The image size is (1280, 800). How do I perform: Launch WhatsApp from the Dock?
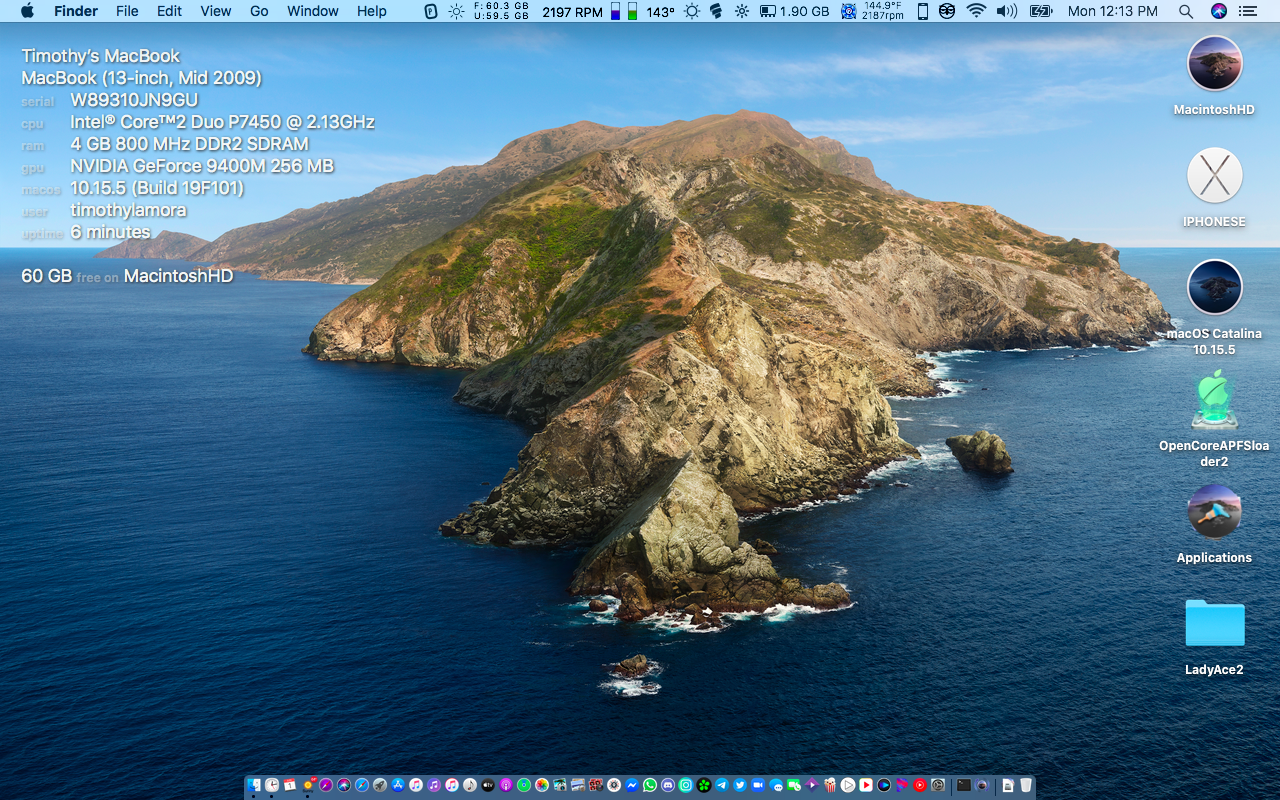(650, 785)
